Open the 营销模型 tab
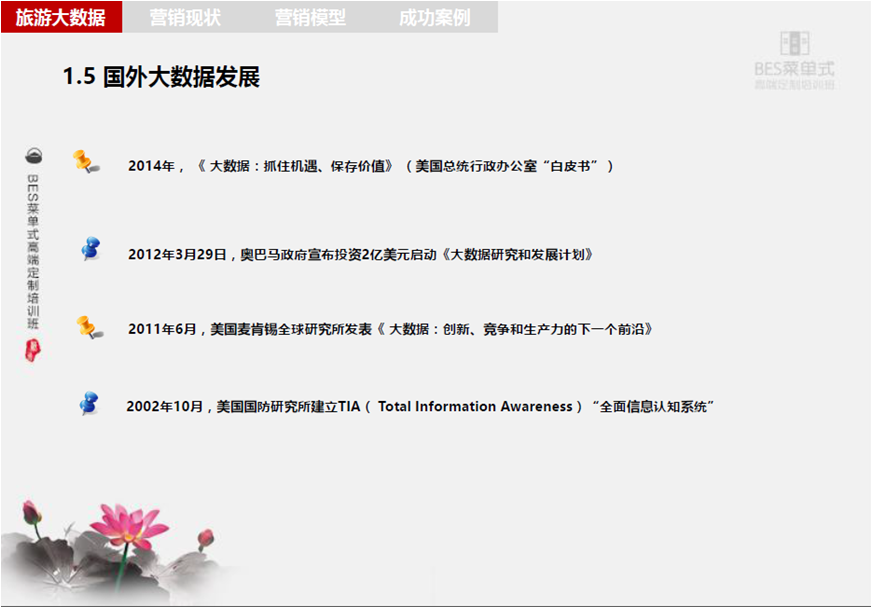 (x=308, y=17)
